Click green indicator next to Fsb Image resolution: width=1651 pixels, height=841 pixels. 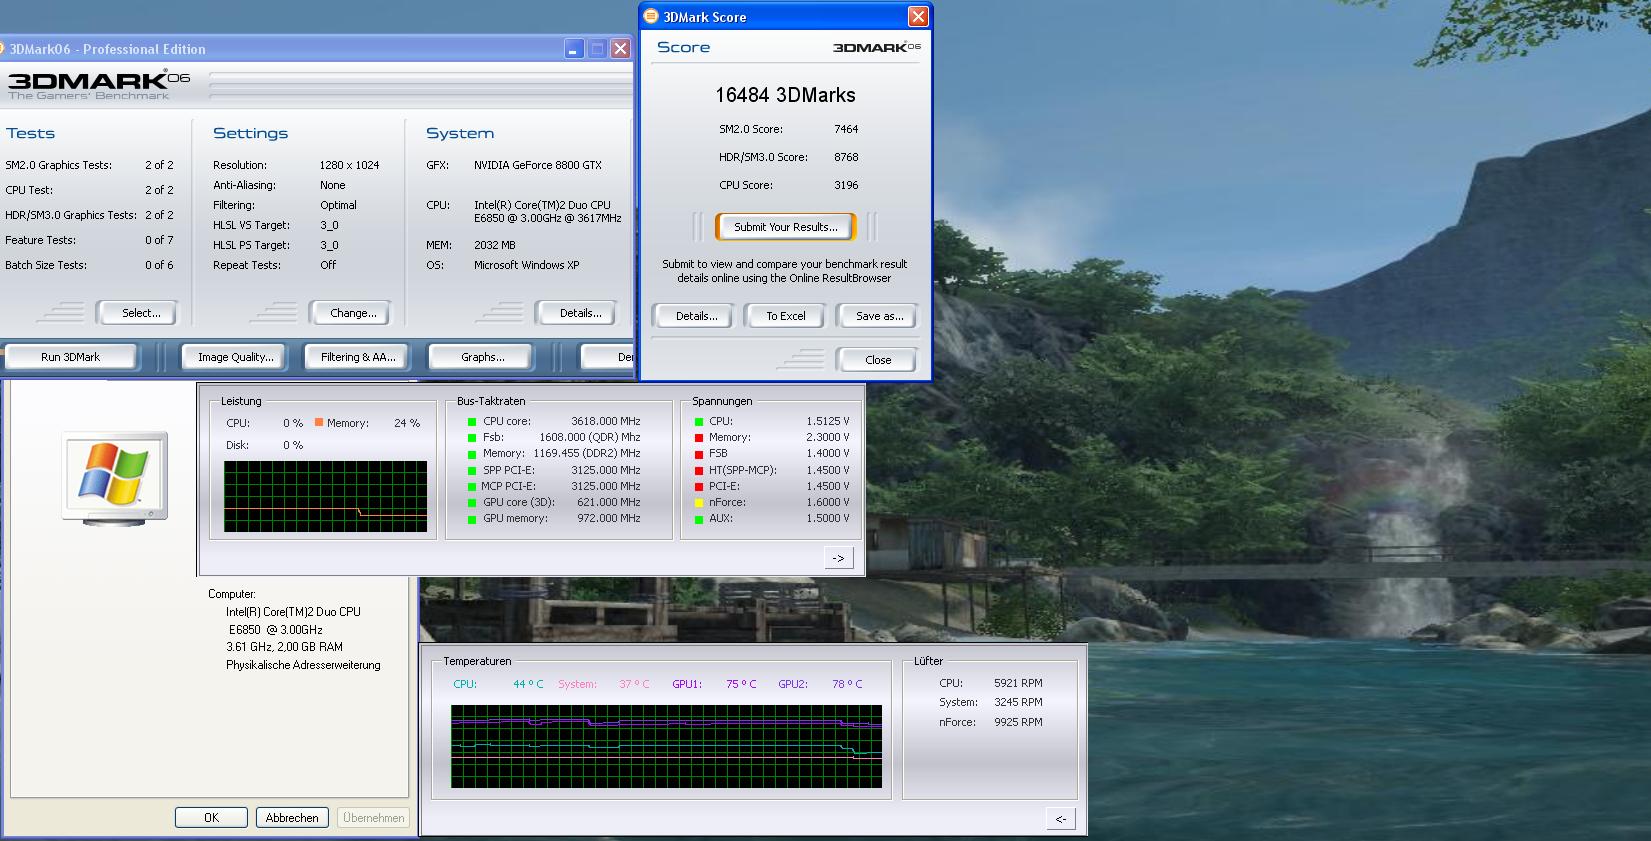tap(472, 438)
